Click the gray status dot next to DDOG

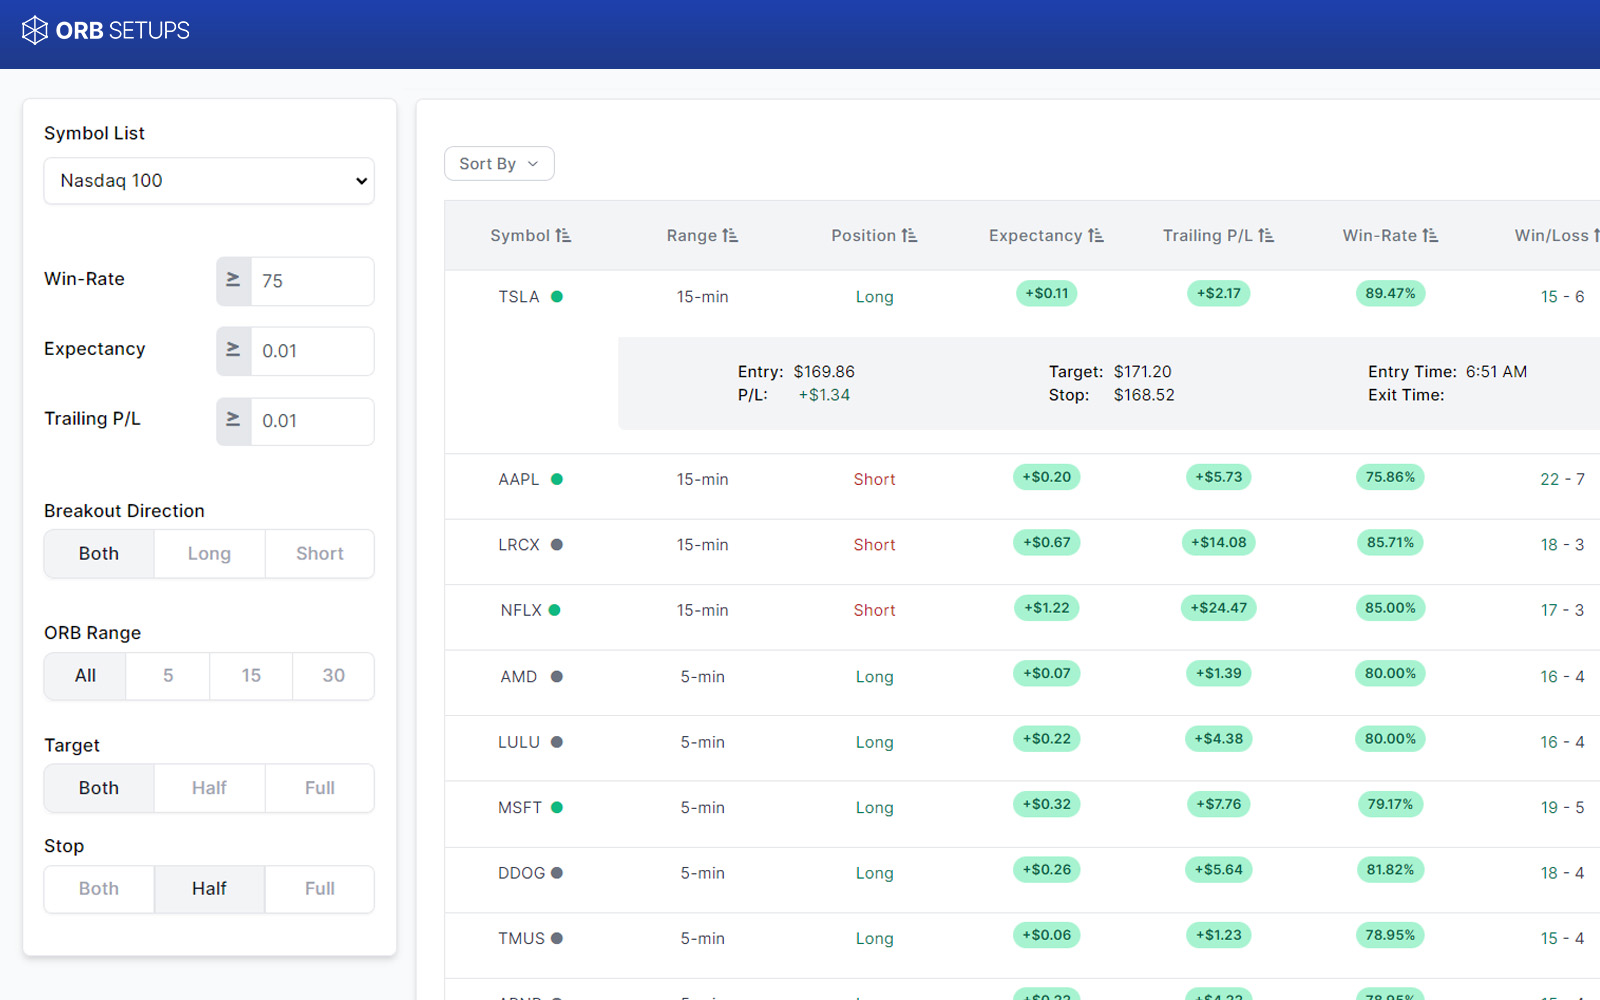point(557,873)
